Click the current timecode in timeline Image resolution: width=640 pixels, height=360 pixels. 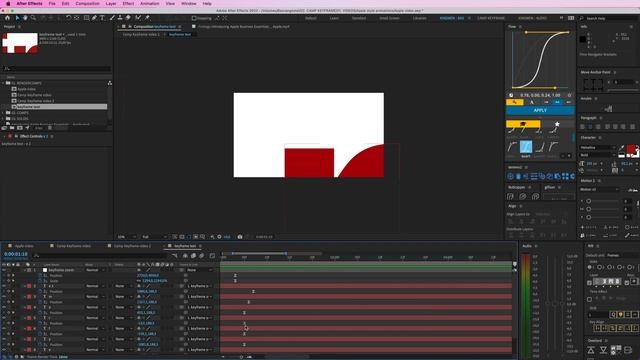click(x=16, y=254)
